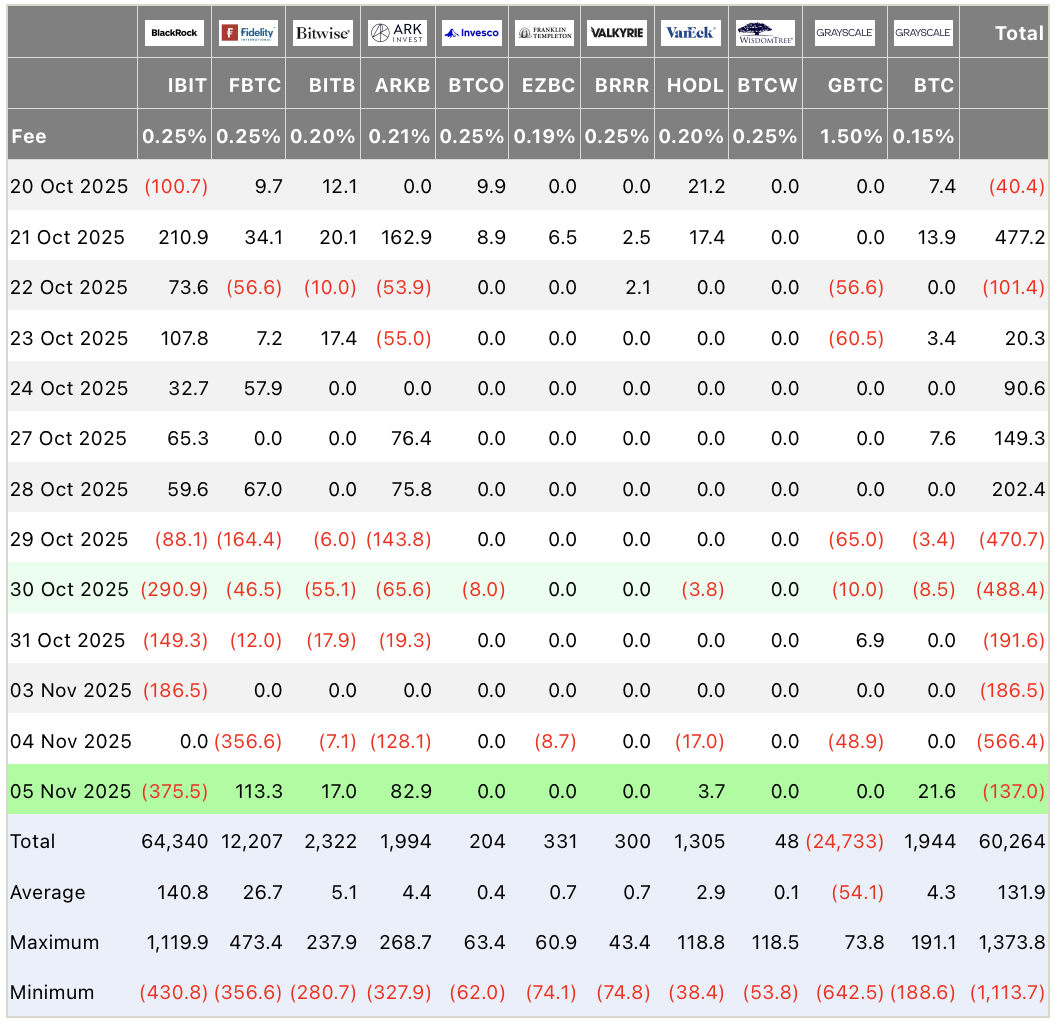
Task: Click the VanEck logo
Action: (x=690, y=33)
